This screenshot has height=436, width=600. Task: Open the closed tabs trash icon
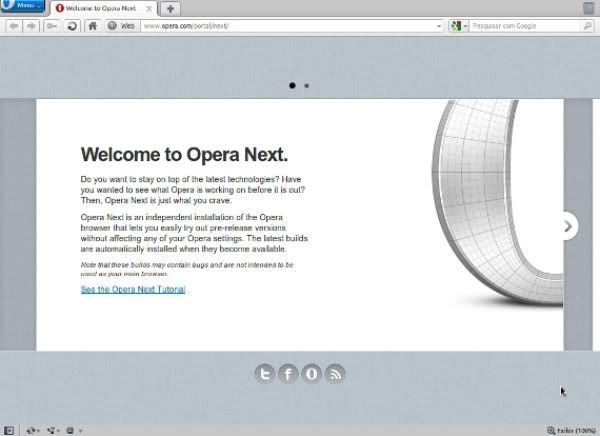(589, 8)
